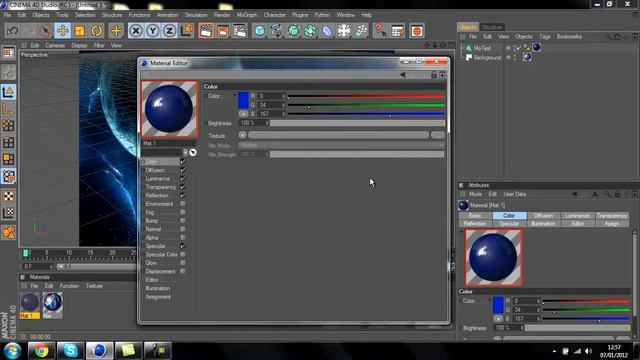Open the Tags menu in Objects manager

point(544,37)
